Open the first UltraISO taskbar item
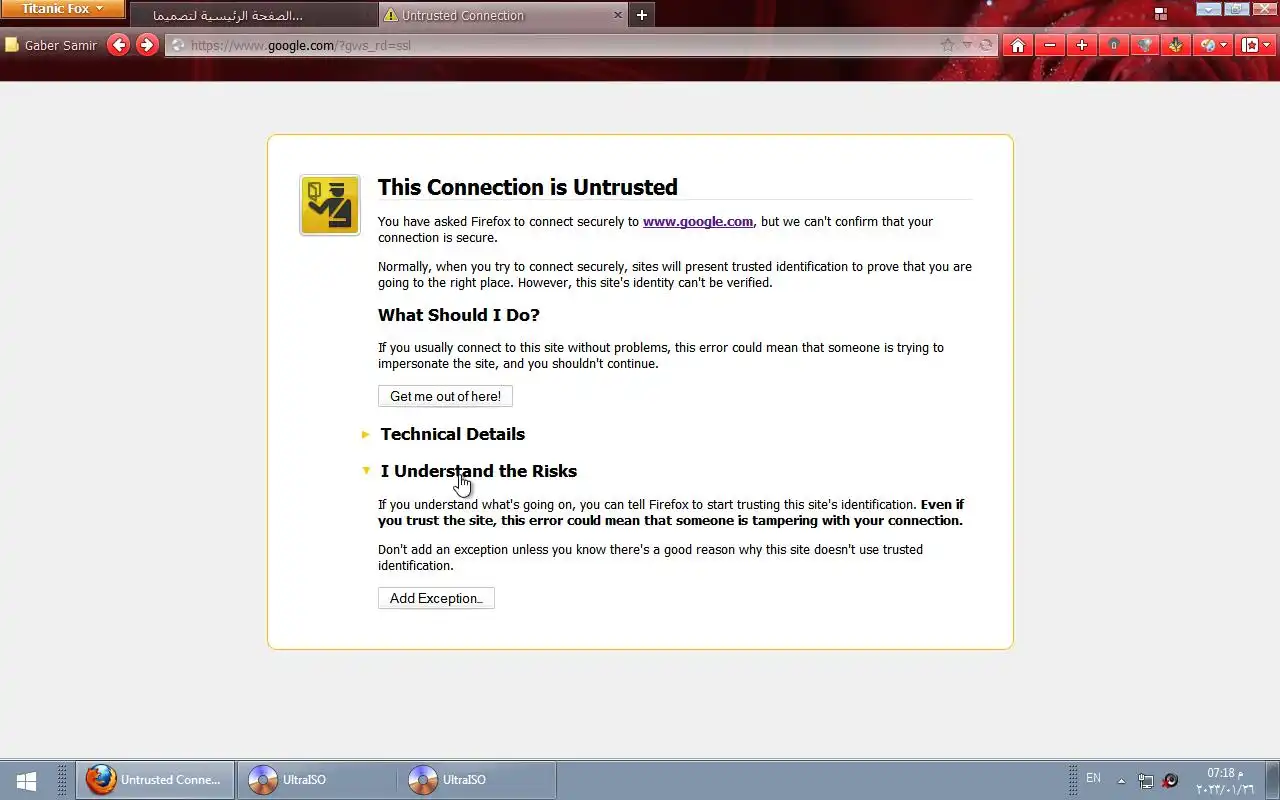This screenshot has width=1280, height=800. 315,780
